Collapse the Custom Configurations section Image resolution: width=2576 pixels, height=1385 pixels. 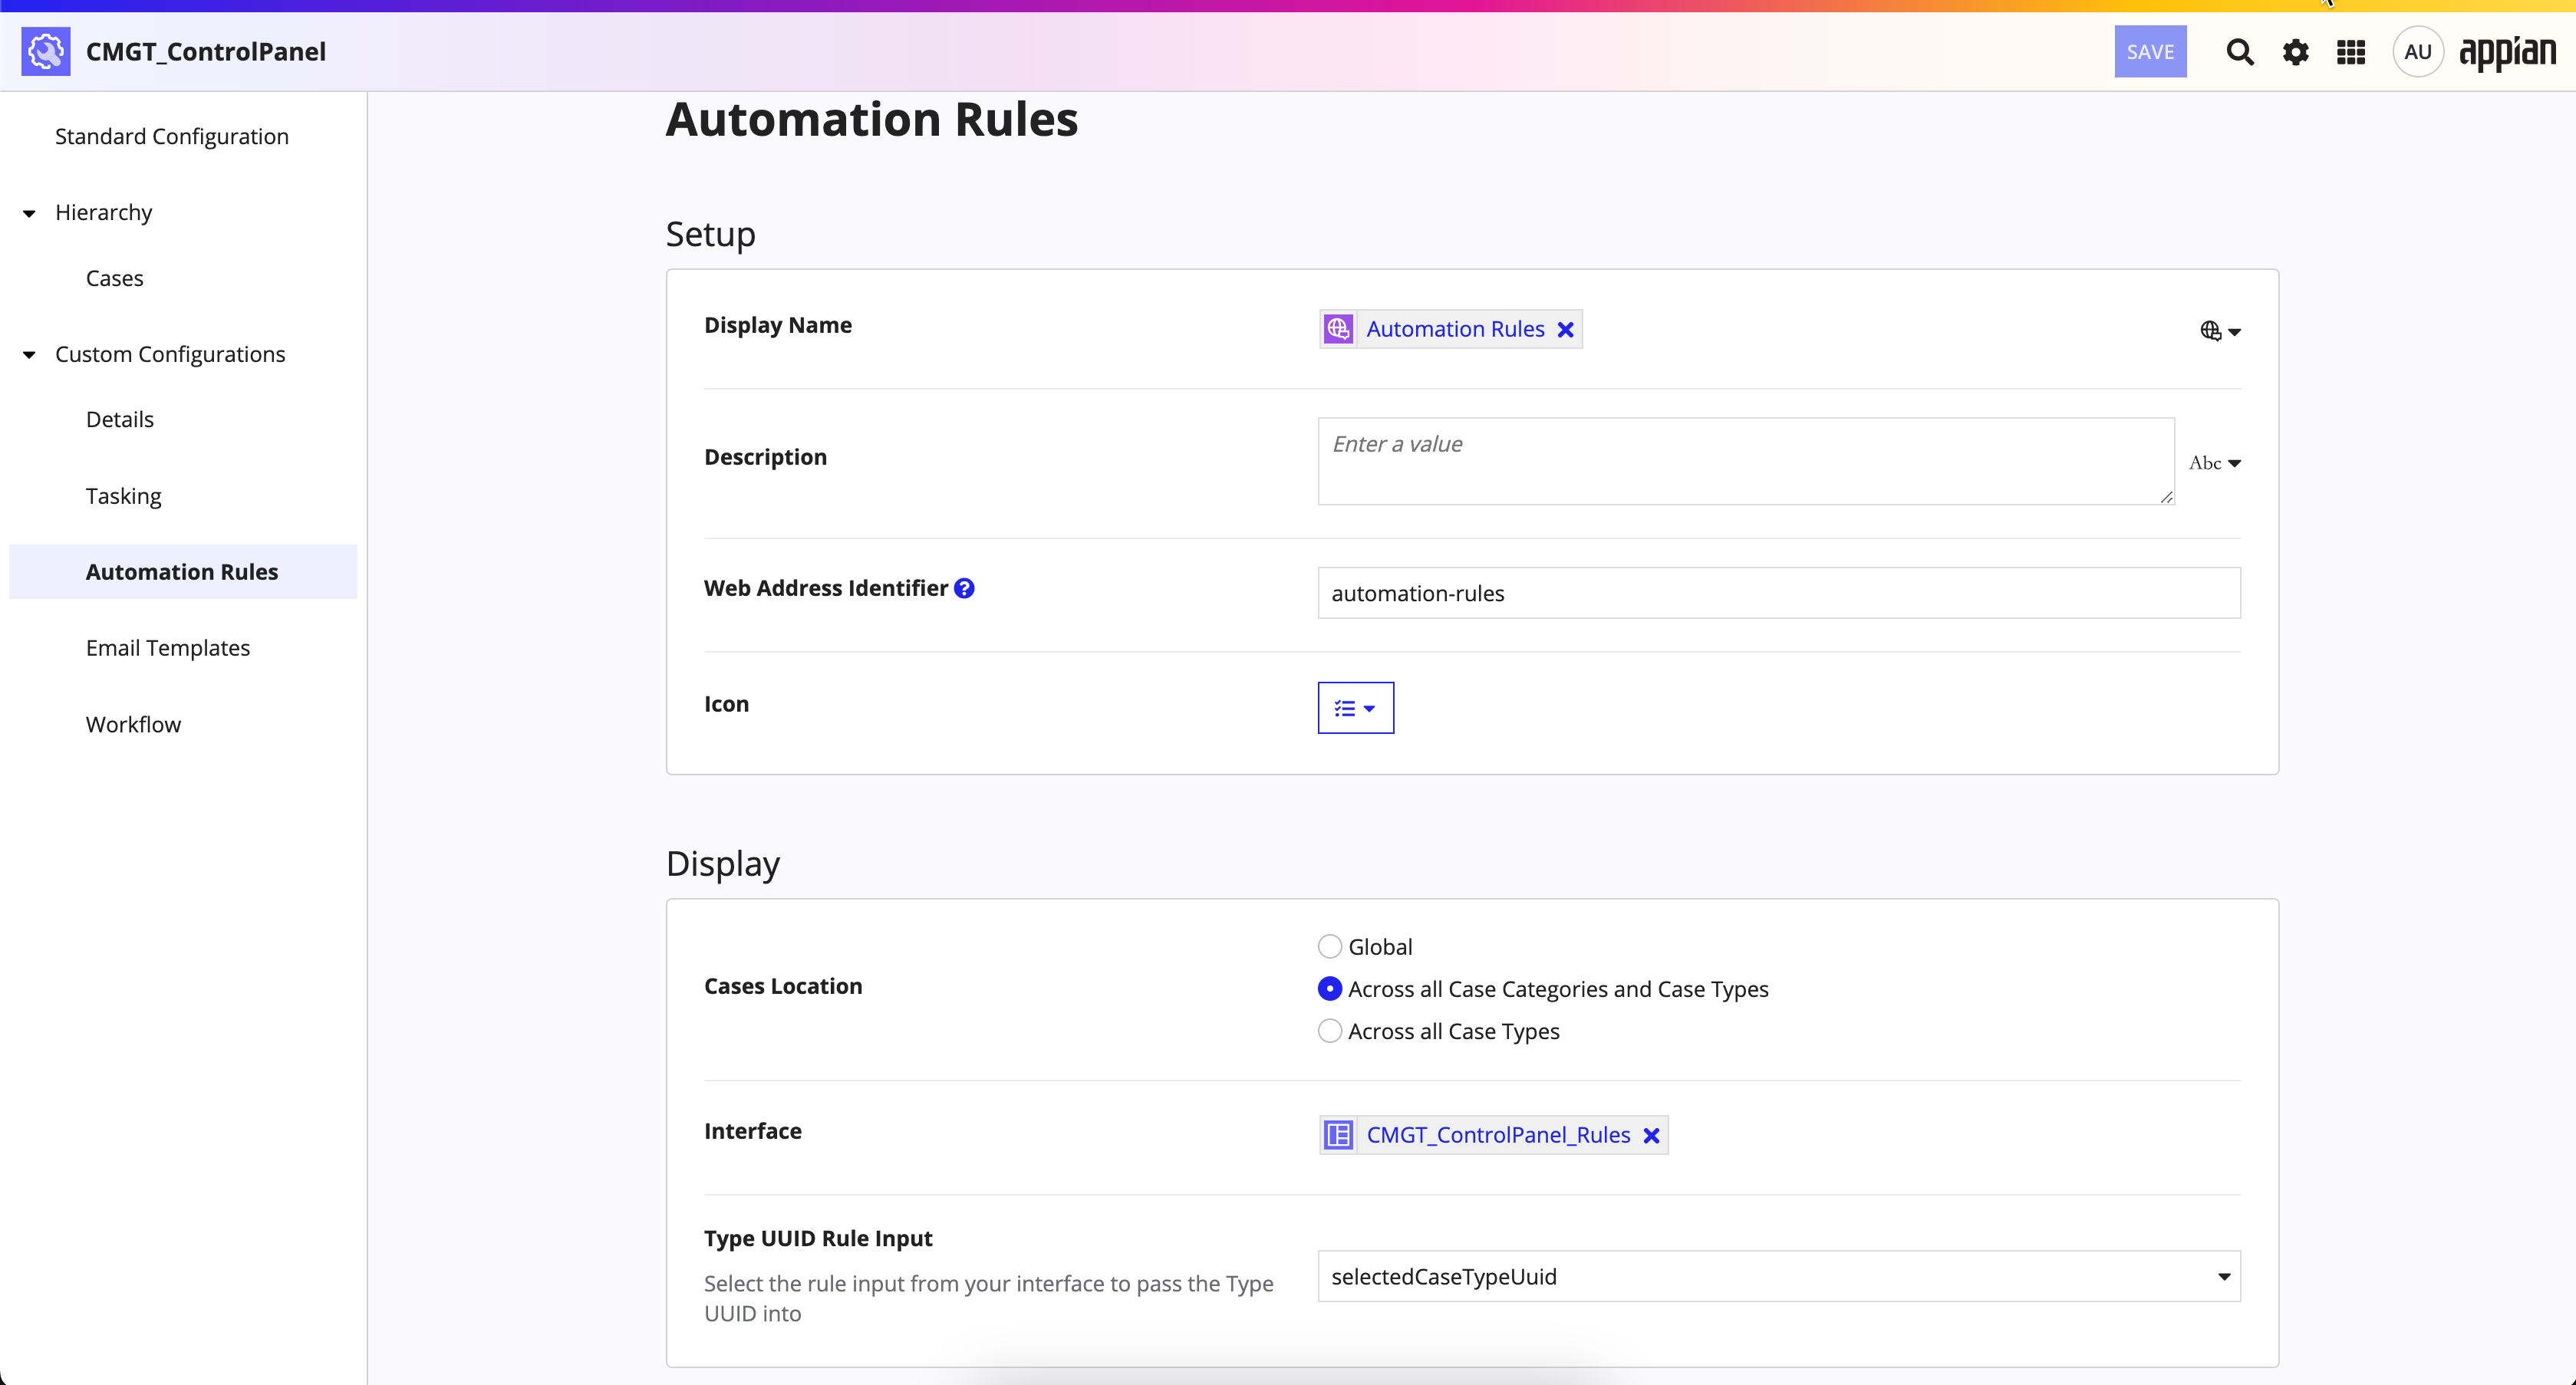(x=29, y=355)
